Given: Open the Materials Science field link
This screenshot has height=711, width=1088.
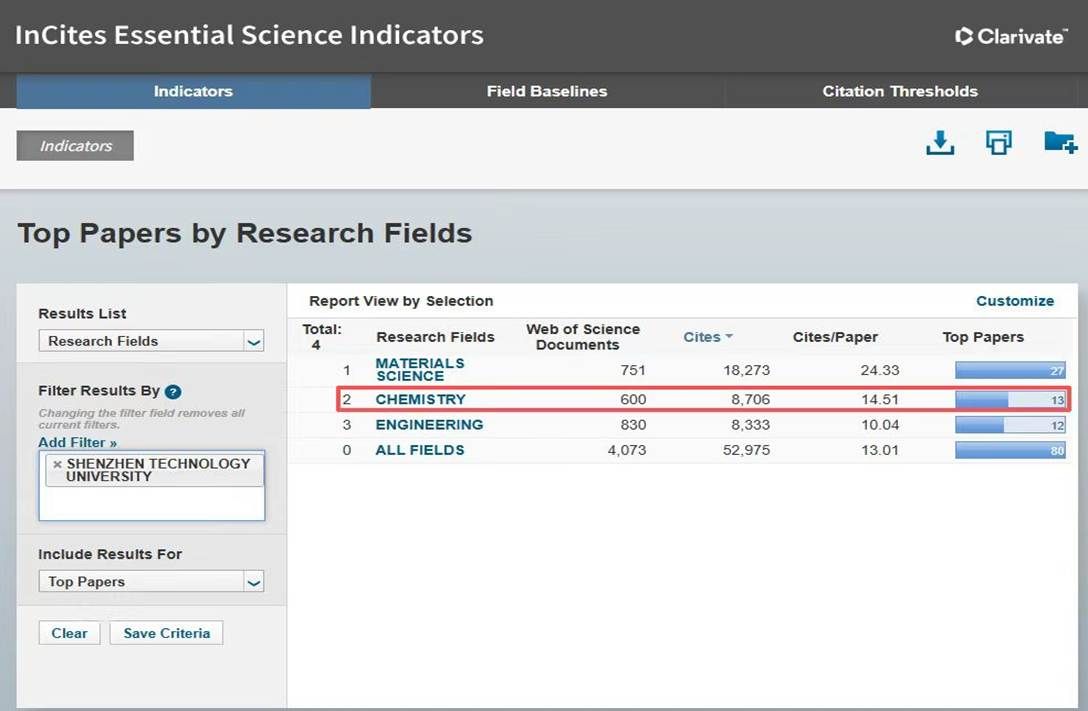Looking at the screenshot, I should 420,370.
